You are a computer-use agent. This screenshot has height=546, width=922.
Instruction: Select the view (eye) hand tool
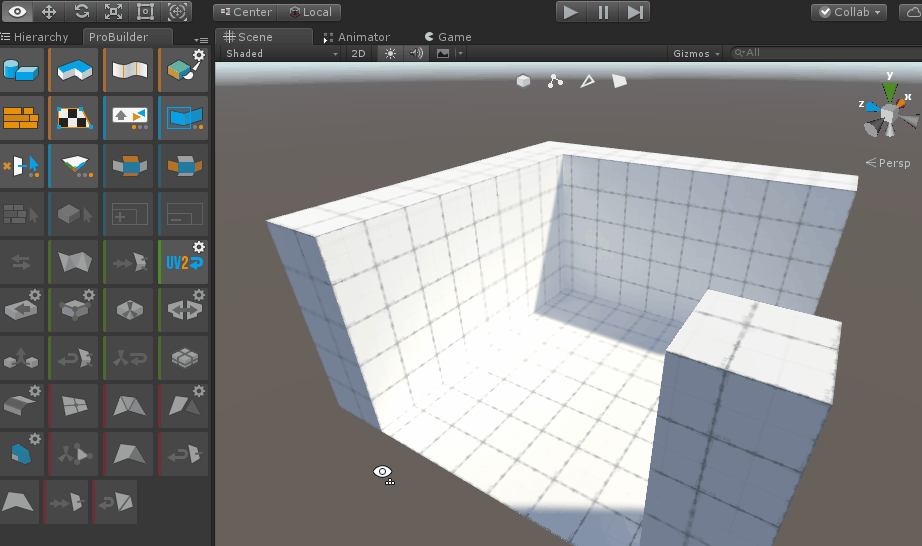point(16,11)
